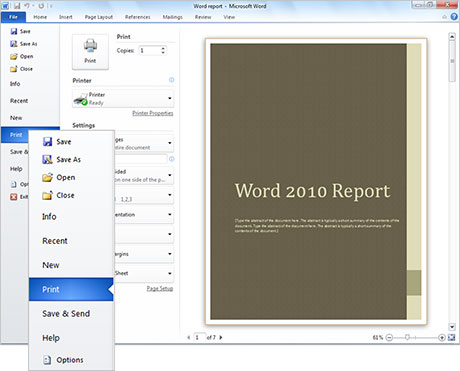The image size is (460, 371).
Task: Click Save floppy icon in the enlarged menu
Action: pos(47,142)
